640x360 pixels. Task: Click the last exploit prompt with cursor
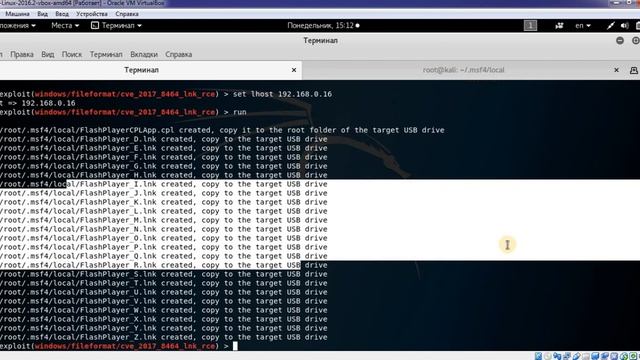pos(118,346)
